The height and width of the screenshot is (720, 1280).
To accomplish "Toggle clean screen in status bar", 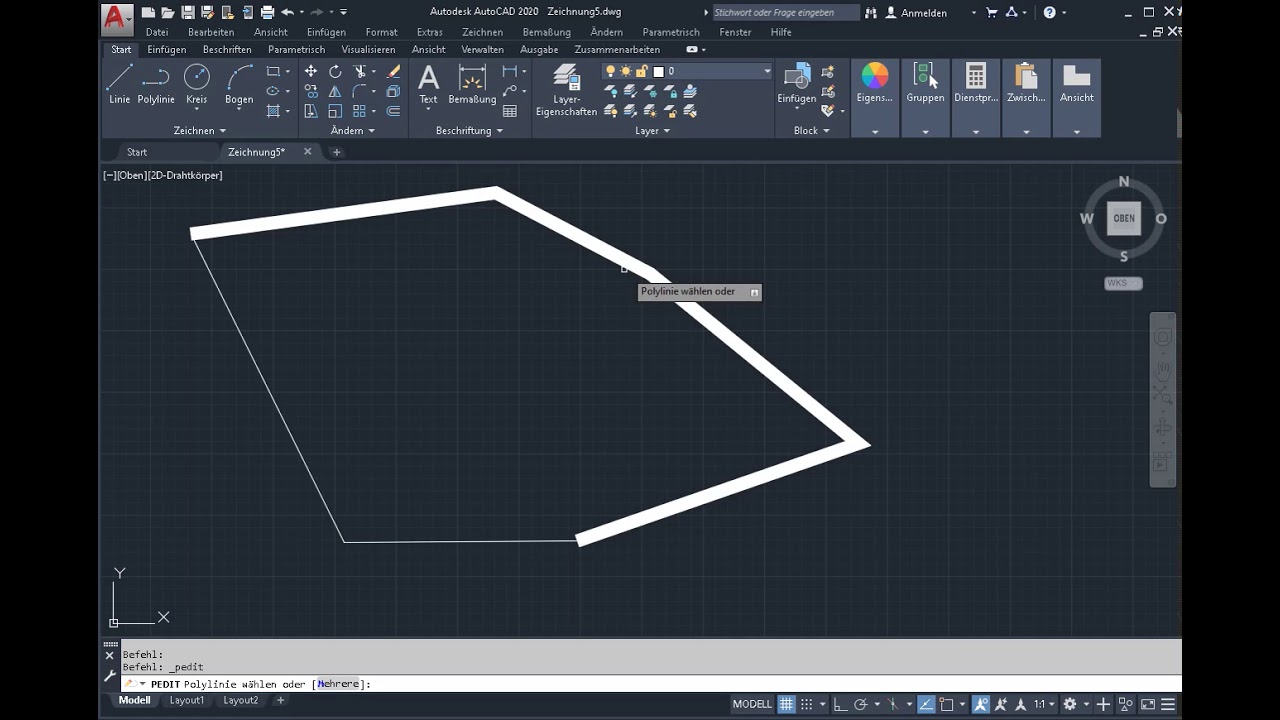I will [x=1148, y=704].
